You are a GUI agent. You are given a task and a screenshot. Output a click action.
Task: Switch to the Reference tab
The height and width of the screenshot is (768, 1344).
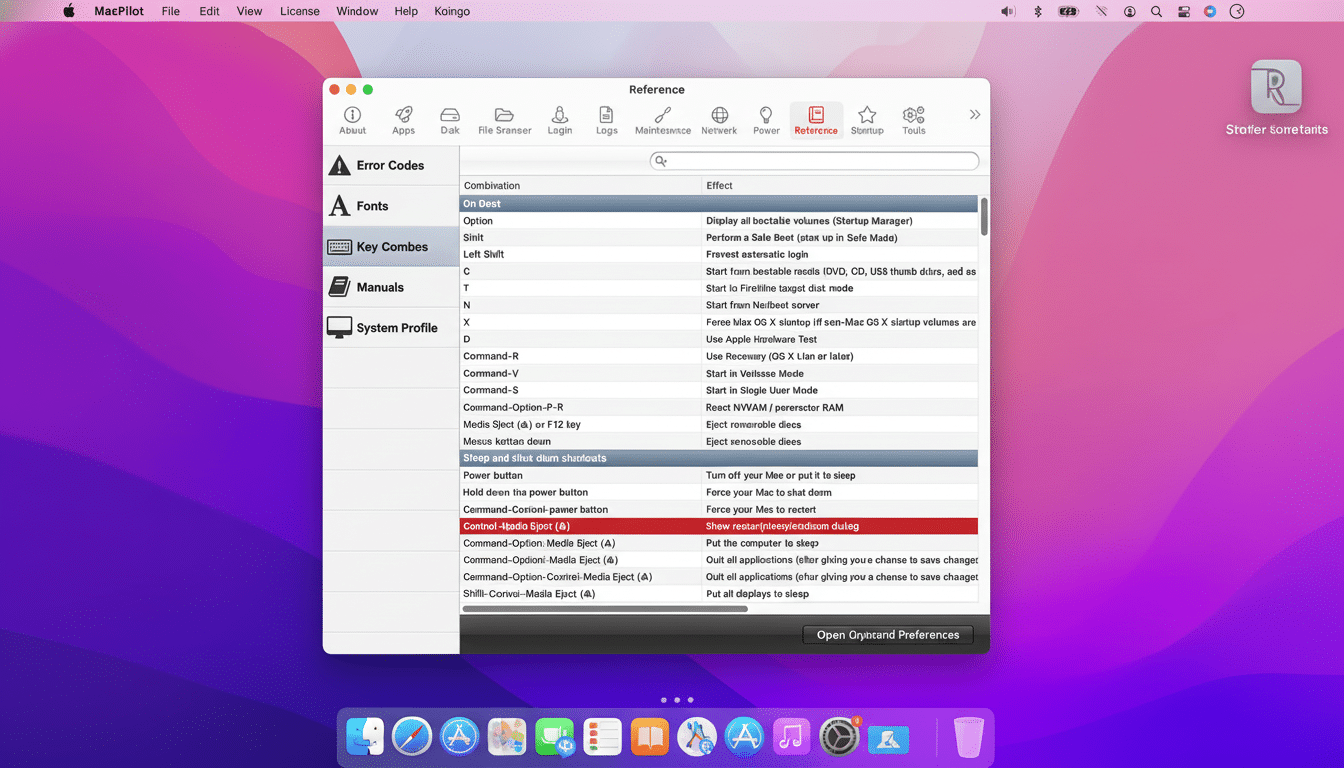(815, 118)
